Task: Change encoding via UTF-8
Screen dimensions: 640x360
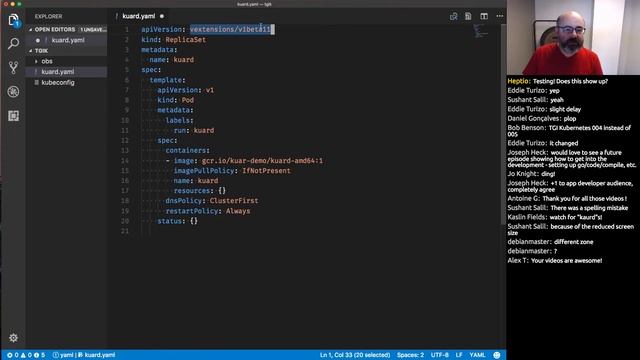Action: pyautogui.click(x=440, y=355)
